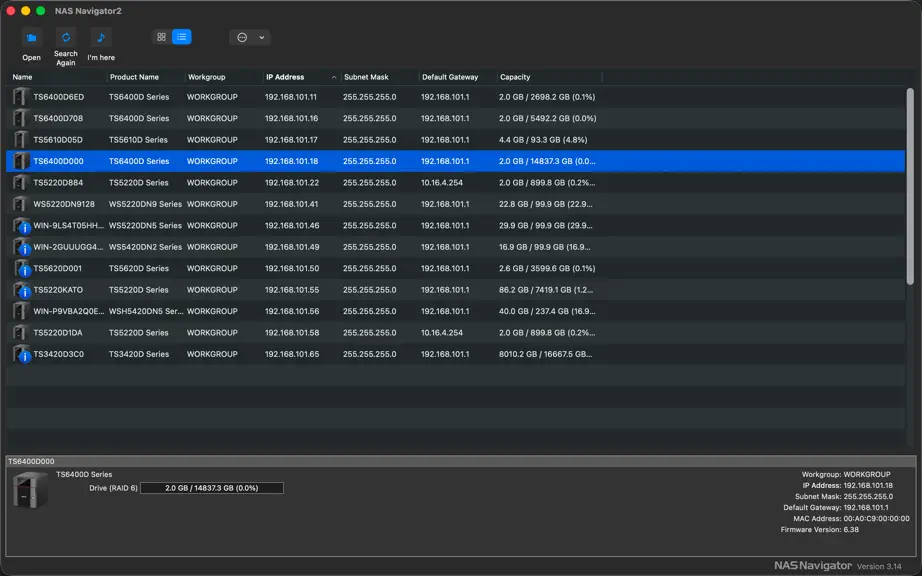Click IP address 192.168.101.22 cell
This screenshot has width=922, height=576.
tap(292, 183)
